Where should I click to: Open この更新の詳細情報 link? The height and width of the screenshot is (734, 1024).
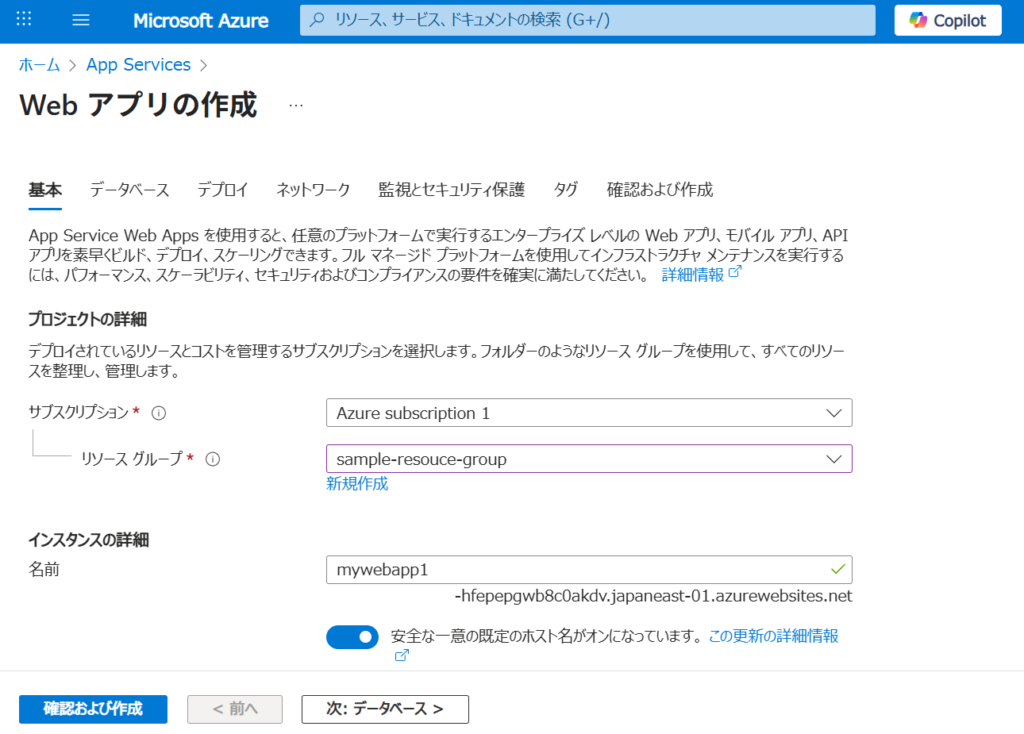click(773, 636)
